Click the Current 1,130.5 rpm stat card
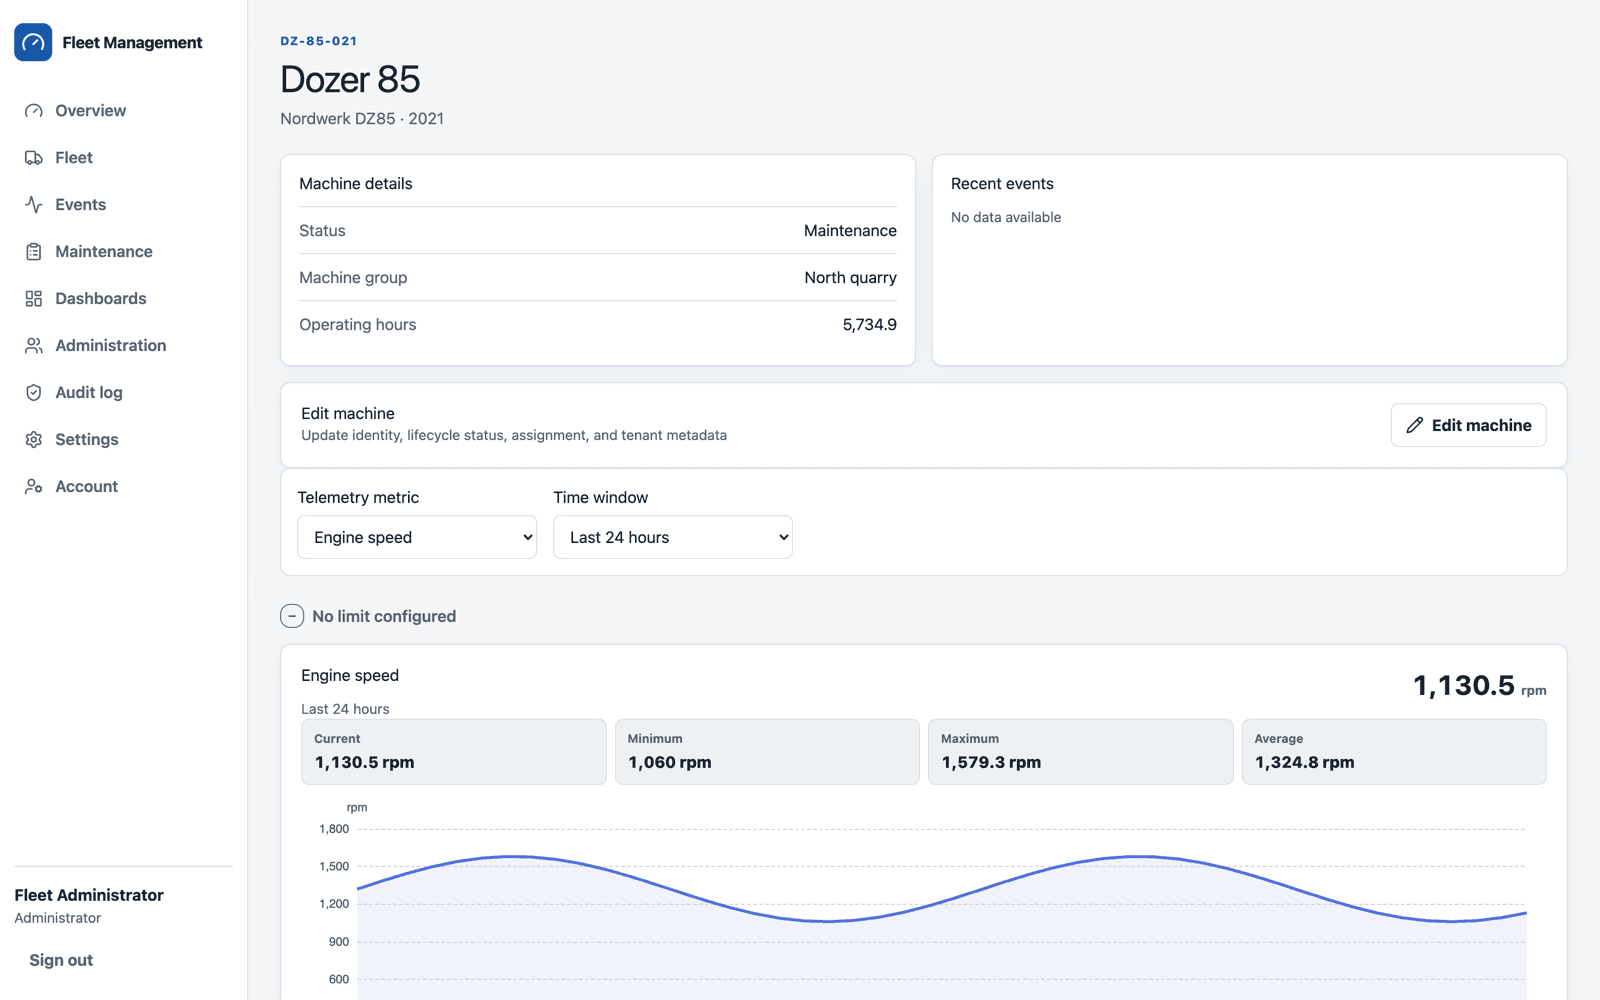 (x=454, y=752)
